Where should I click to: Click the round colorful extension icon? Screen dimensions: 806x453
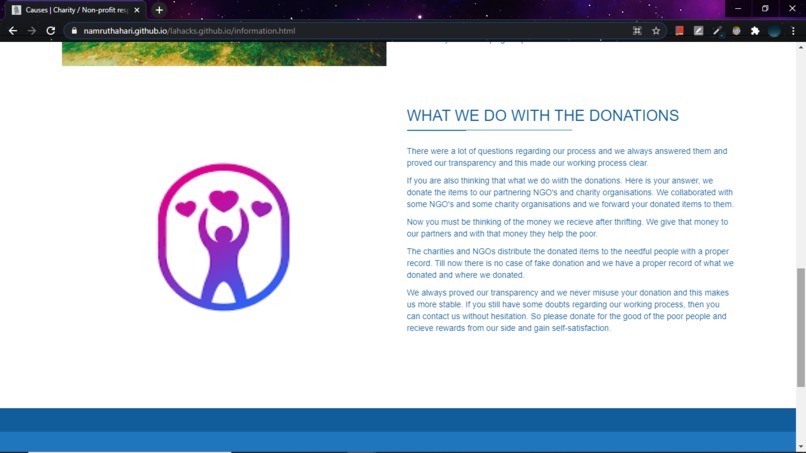(x=736, y=31)
